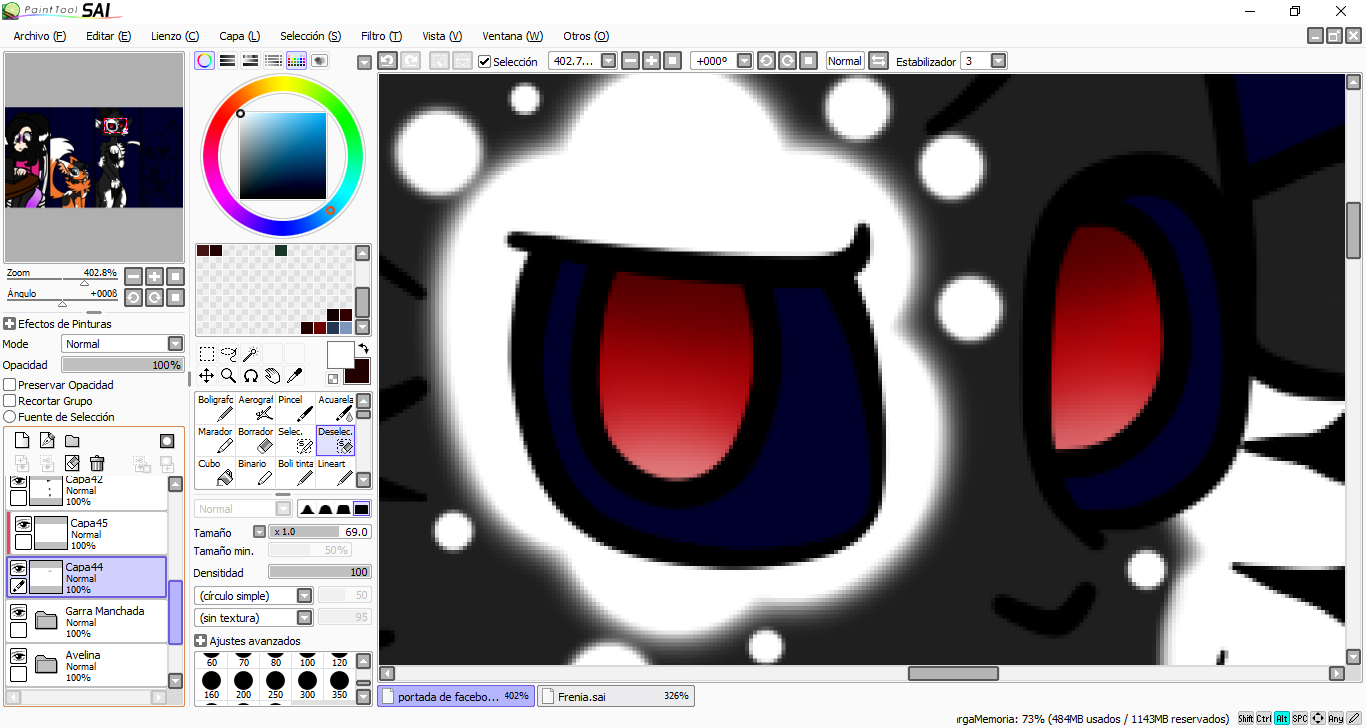The image size is (1366, 728).
Task: Select the rotate canvas tool
Action: 250,376
